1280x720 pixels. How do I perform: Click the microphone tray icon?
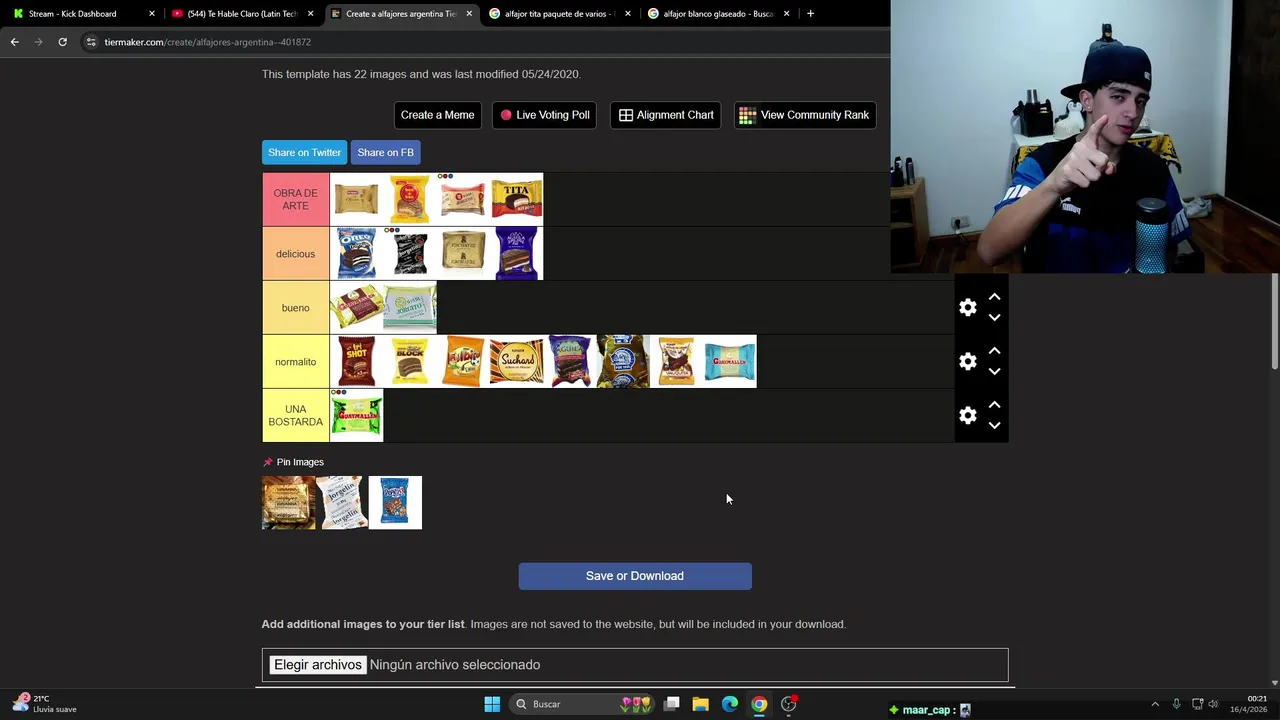1176,704
